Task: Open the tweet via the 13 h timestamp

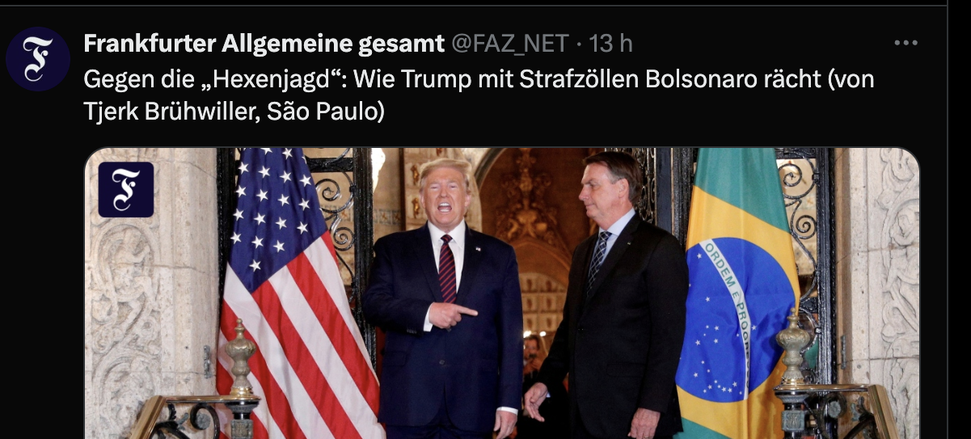Action: pyautogui.click(x=611, y=43)
